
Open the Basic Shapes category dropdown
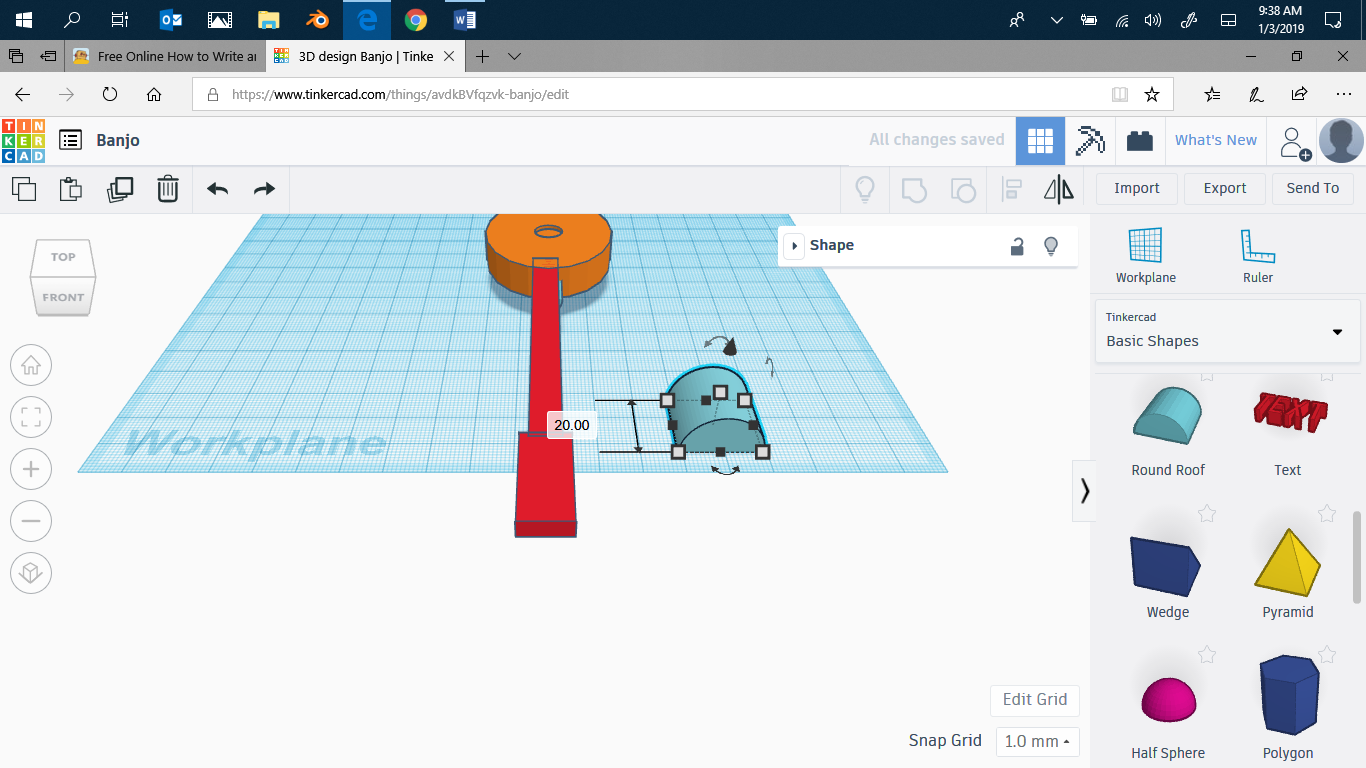pyautogui.click(x=1227, y=331)
